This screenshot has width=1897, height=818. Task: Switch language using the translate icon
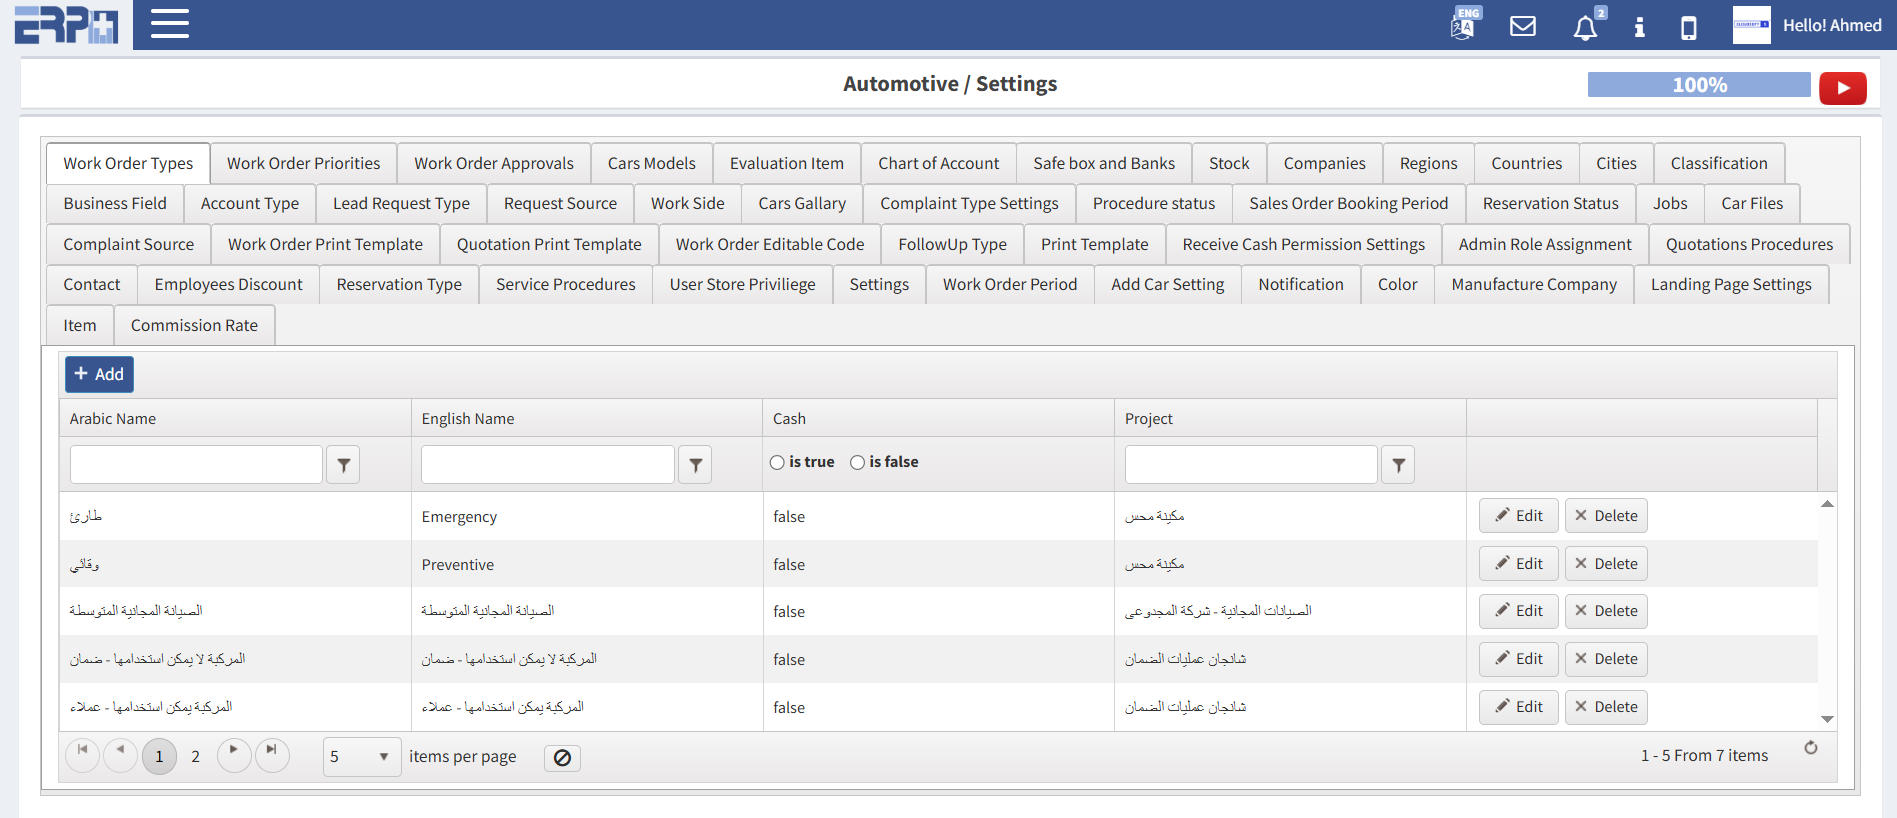click(1464, 25)
